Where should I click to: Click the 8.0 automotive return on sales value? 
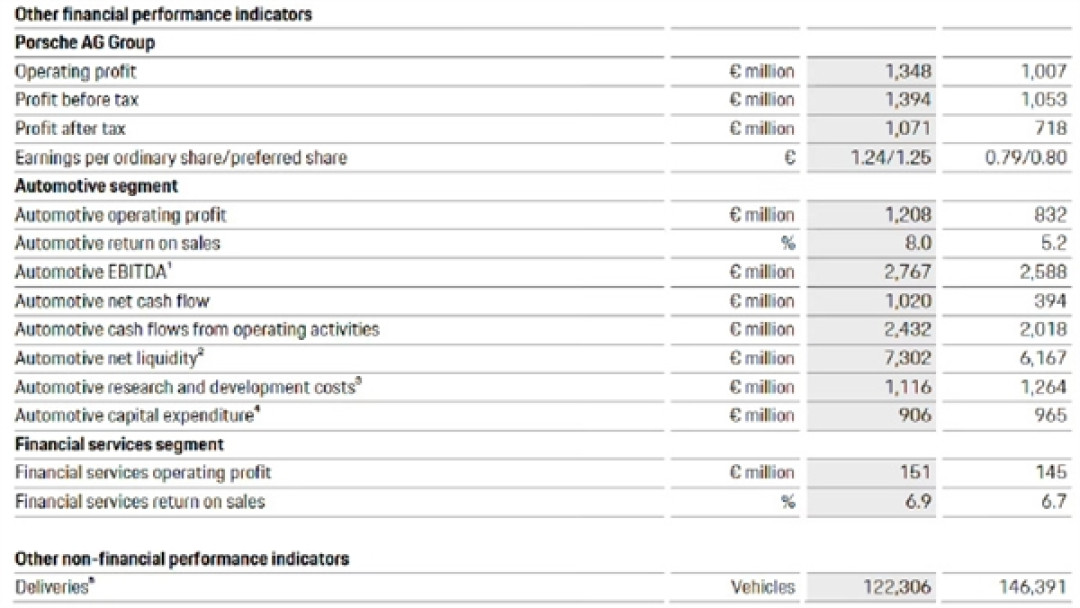click(918, 243)
